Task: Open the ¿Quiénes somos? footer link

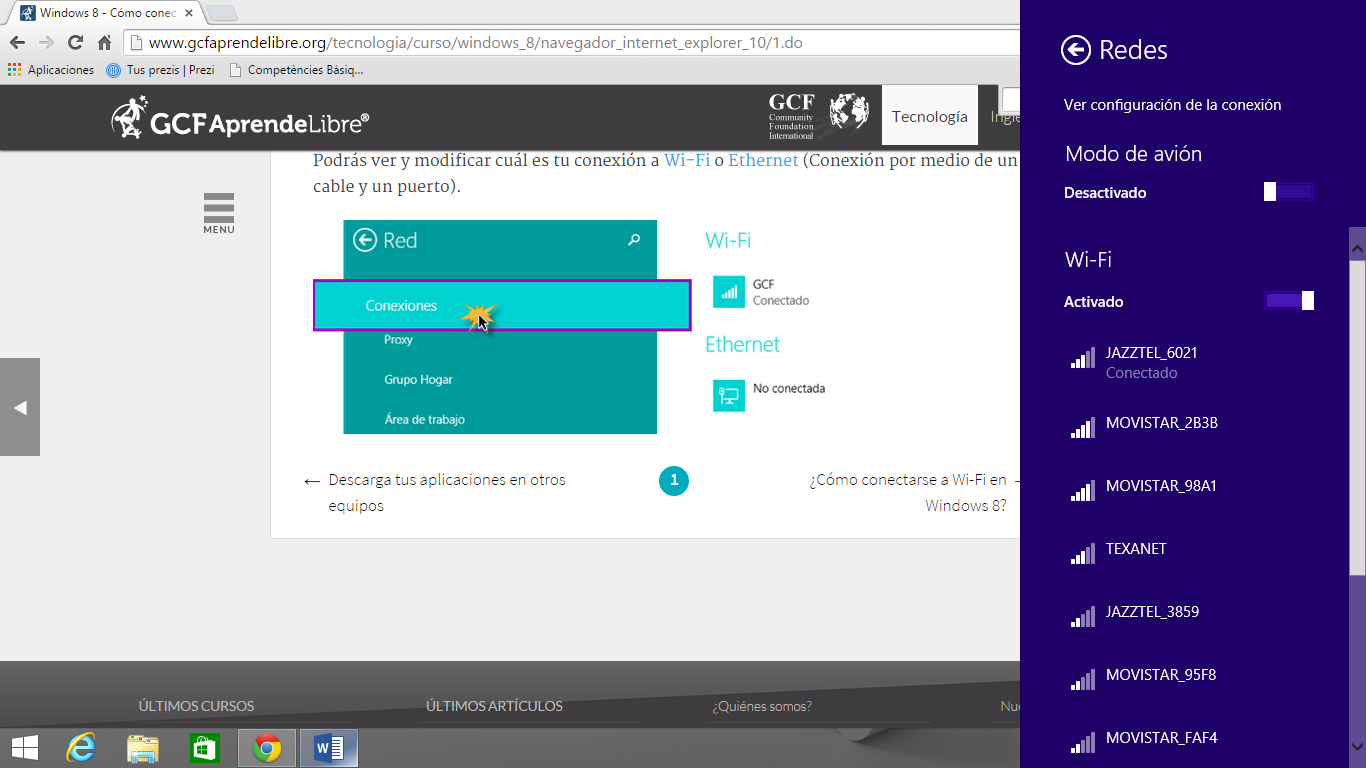Action: (762, 706)
